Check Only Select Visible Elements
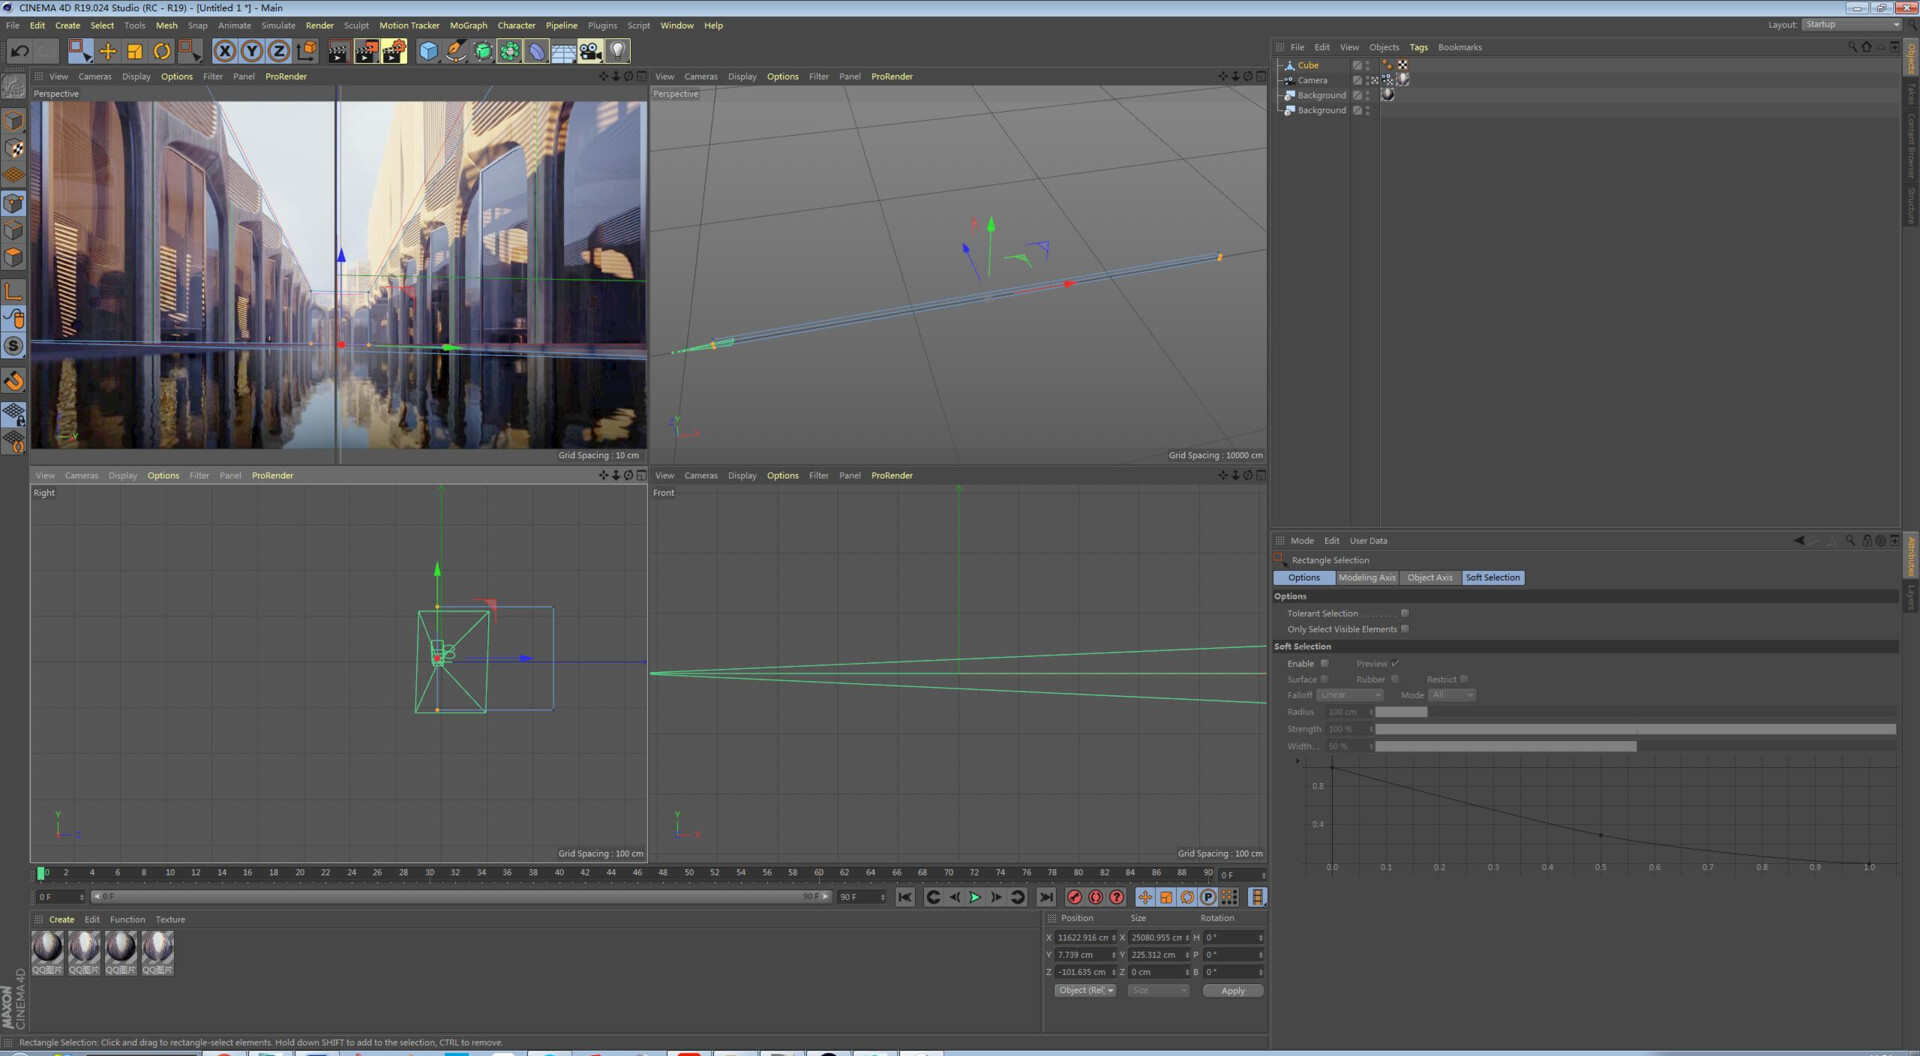The width and height of the screenshot is (1920, 1056). tap(1404, 629)
